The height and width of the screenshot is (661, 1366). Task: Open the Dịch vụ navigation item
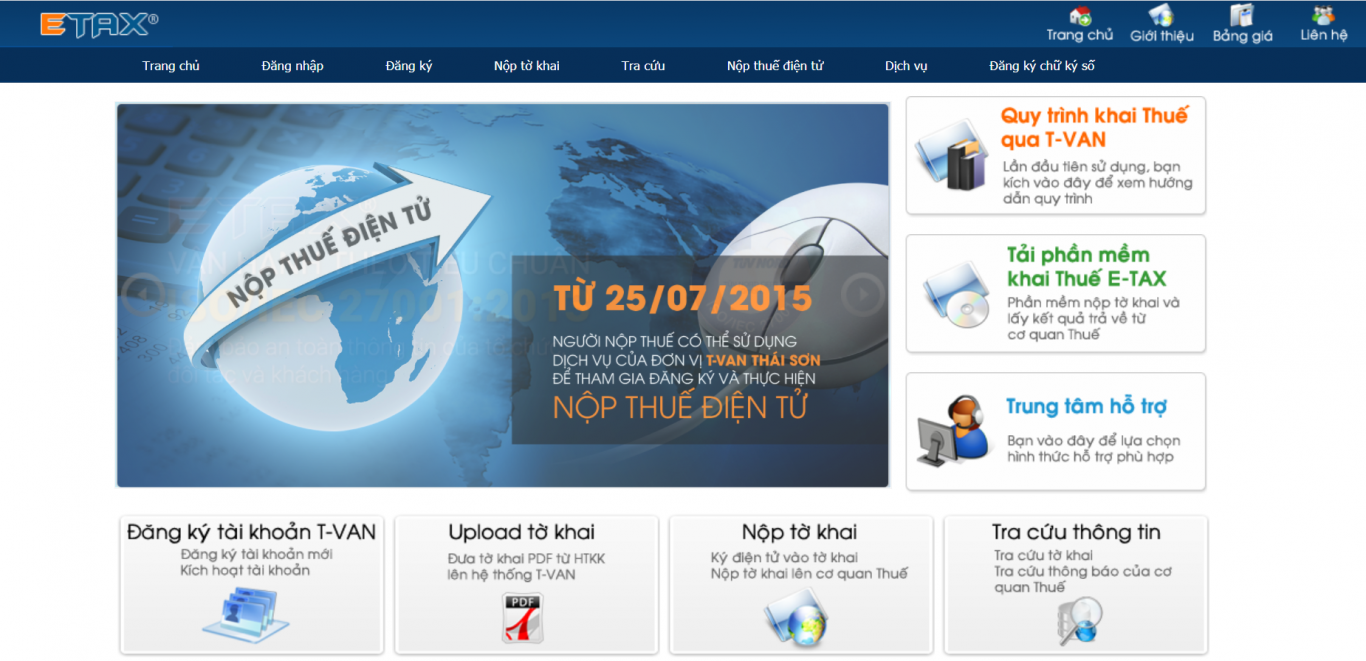pyautogui.click(x=906, y=66)
